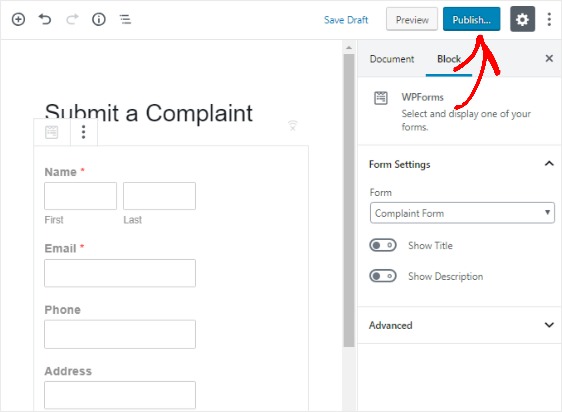
Task: Click the Email input field
Action: click(x=120, y=273)
